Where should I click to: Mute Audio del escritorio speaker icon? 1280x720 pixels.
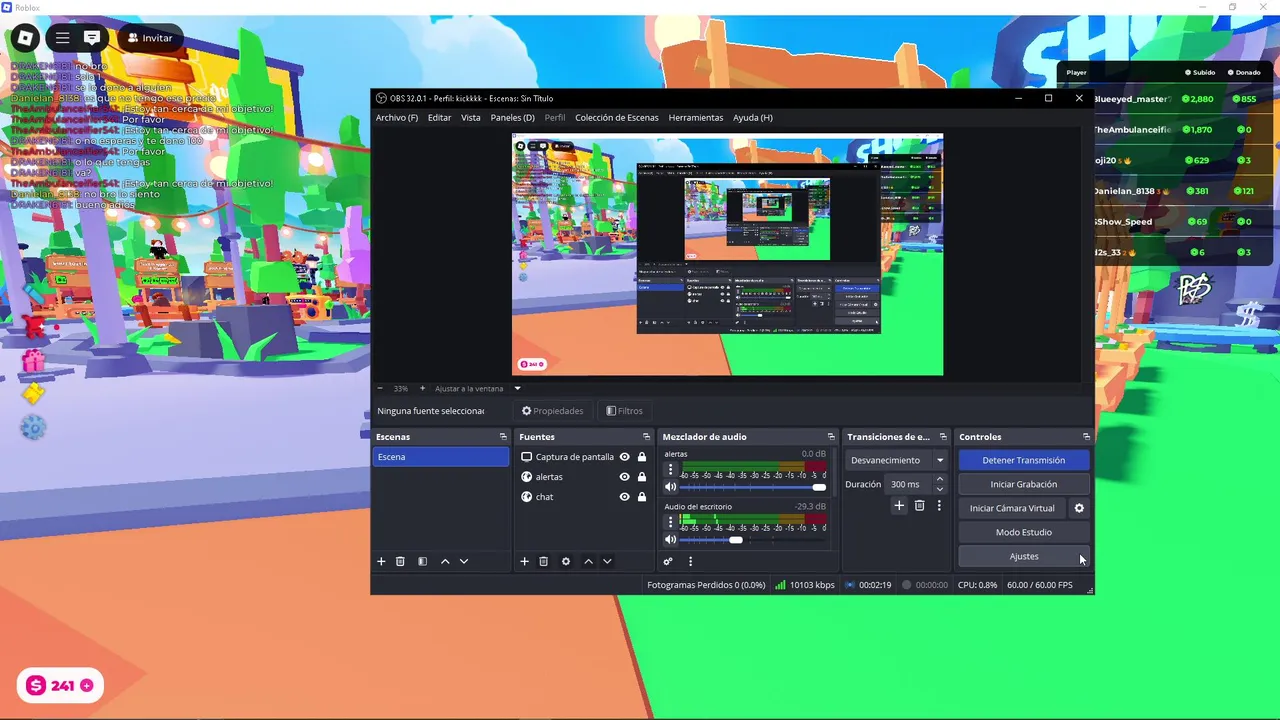tap(670, 540)
